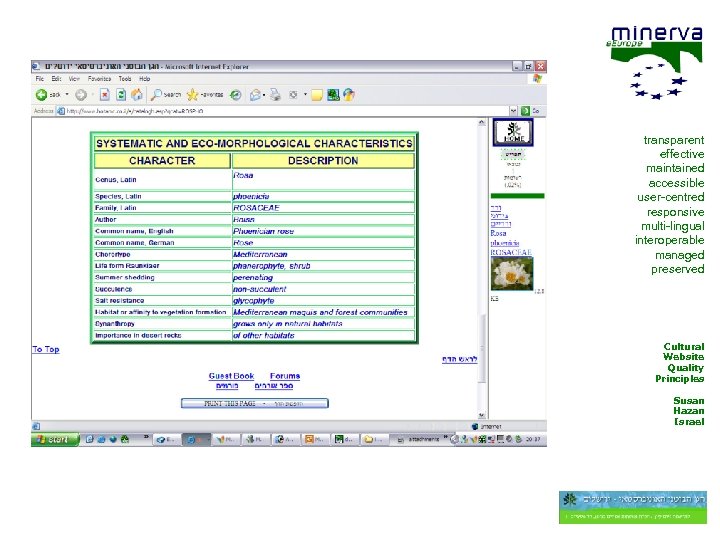Viewport: 720px width, 540px height.
Task: Click the 'phanerophyte, shrub' cell
Action: [323, 266]
